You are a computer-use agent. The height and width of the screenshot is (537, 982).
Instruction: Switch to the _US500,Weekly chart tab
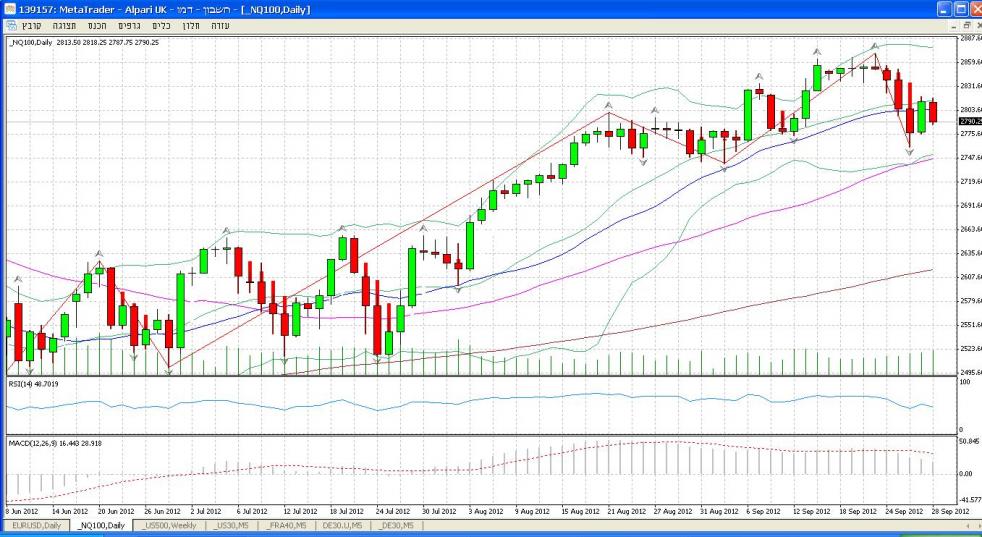point(170,525)
